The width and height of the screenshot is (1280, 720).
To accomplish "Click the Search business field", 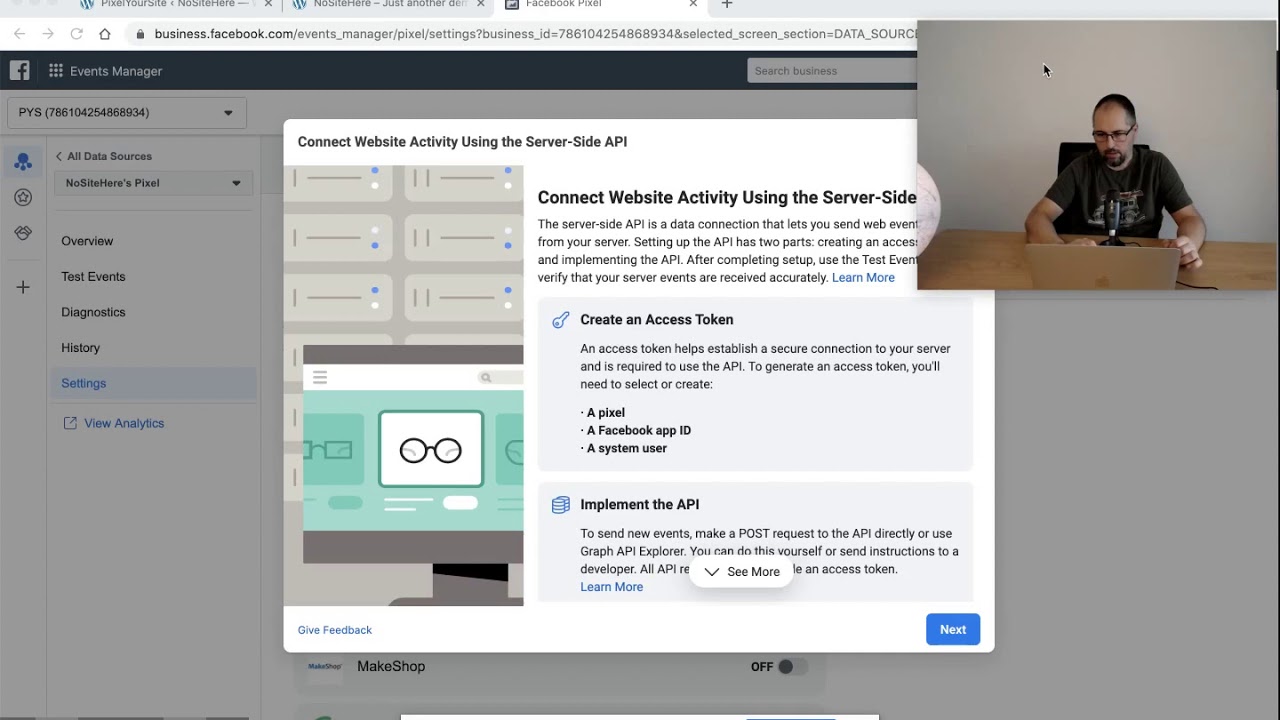I will click(x=832, y=71).
